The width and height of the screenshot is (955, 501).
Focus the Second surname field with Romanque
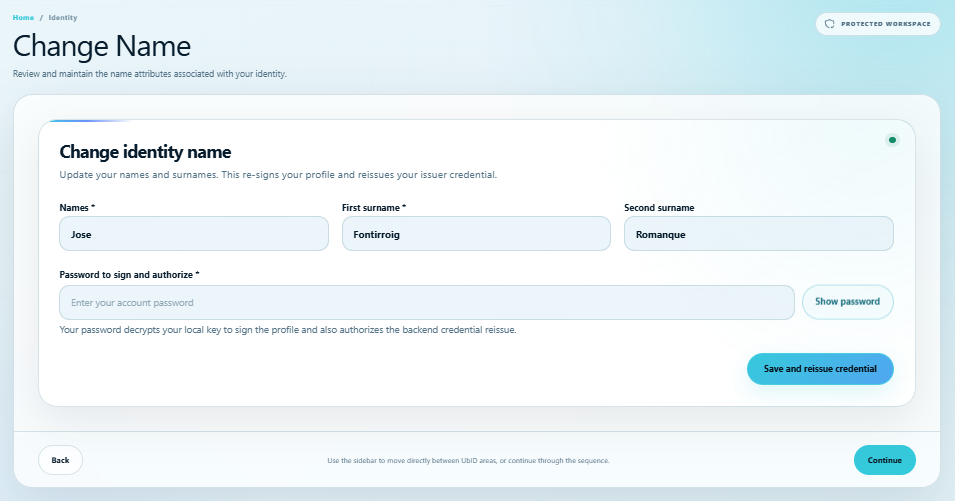click(759, 234)
